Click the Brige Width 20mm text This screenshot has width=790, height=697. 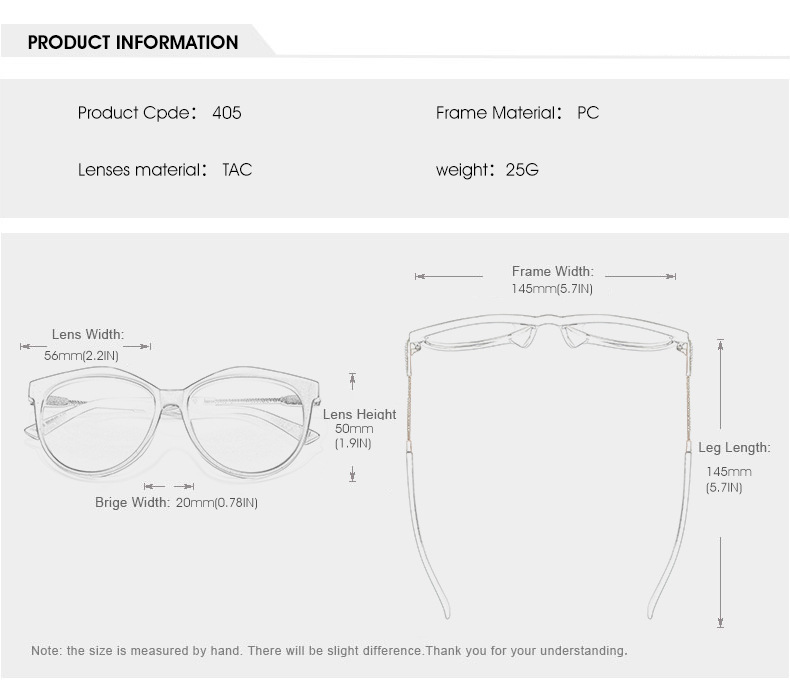[176, 502]
